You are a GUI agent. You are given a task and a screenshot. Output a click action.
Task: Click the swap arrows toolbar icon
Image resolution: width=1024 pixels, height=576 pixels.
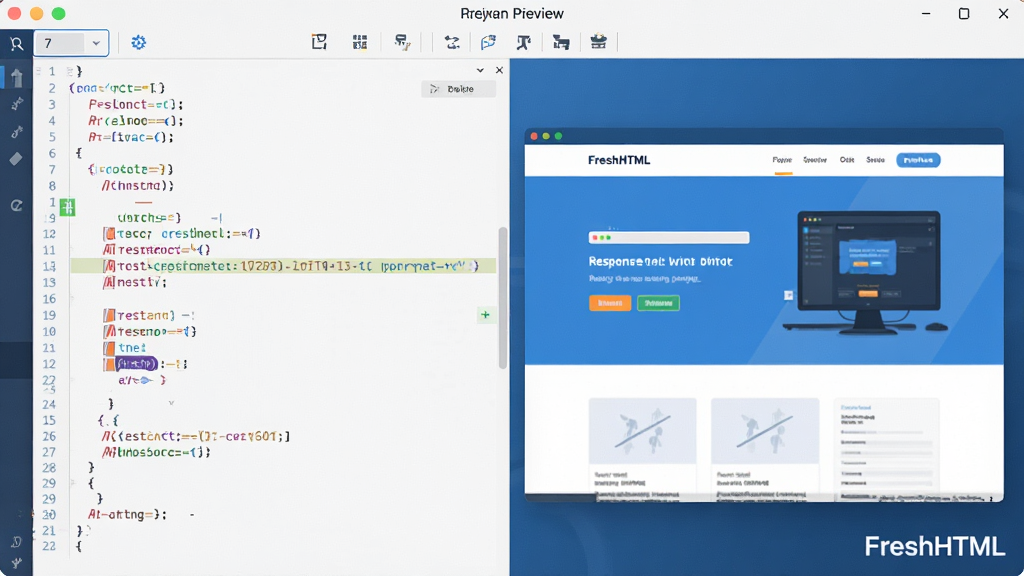point(452,43)
